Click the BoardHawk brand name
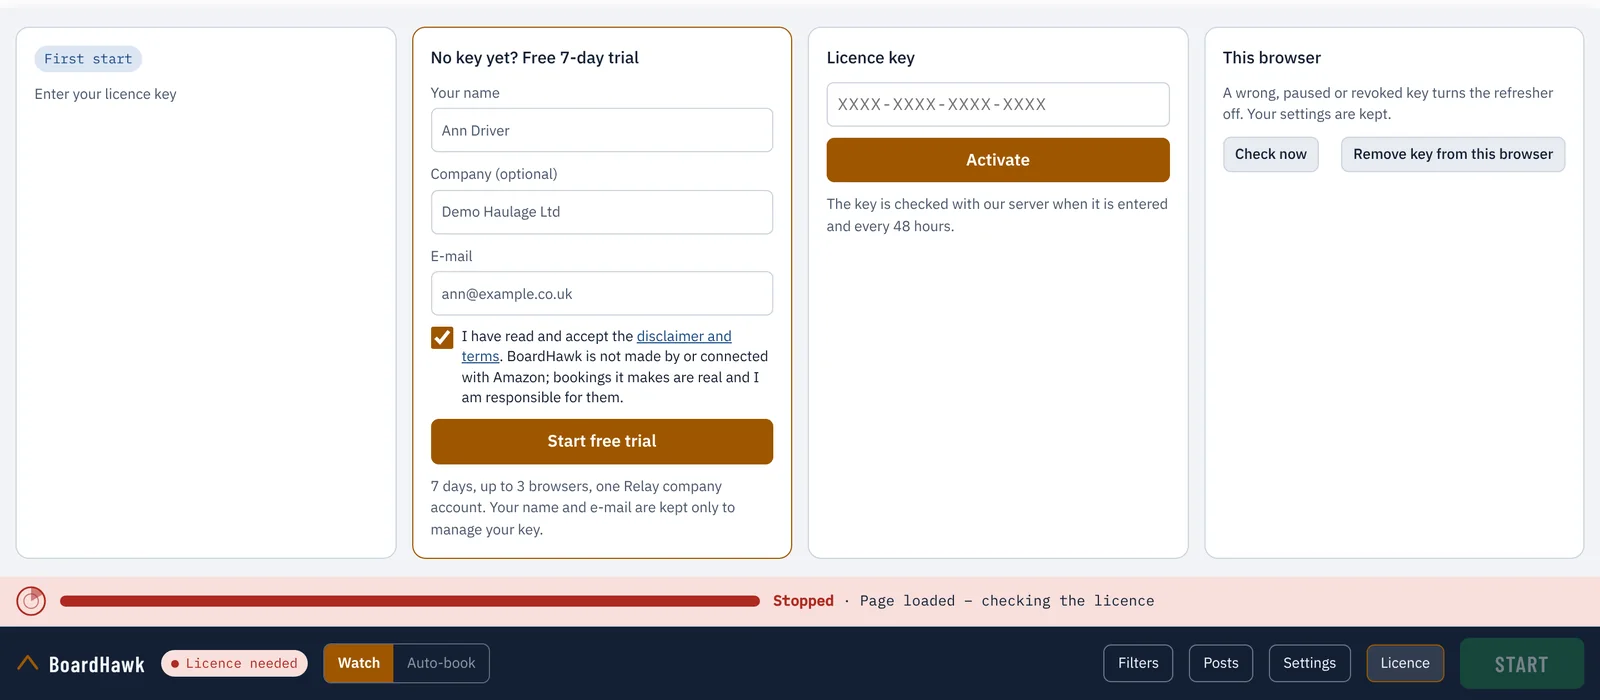 97,664
